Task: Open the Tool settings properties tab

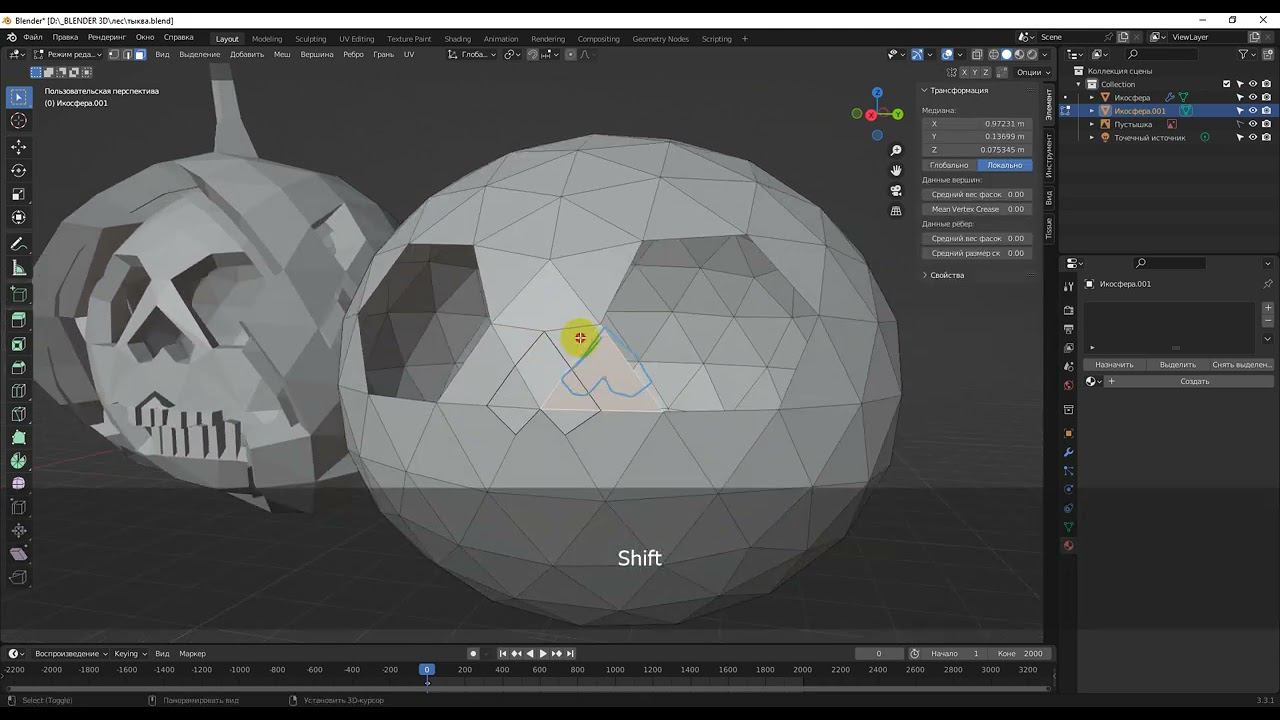Action: click(x=1068, y=286)
